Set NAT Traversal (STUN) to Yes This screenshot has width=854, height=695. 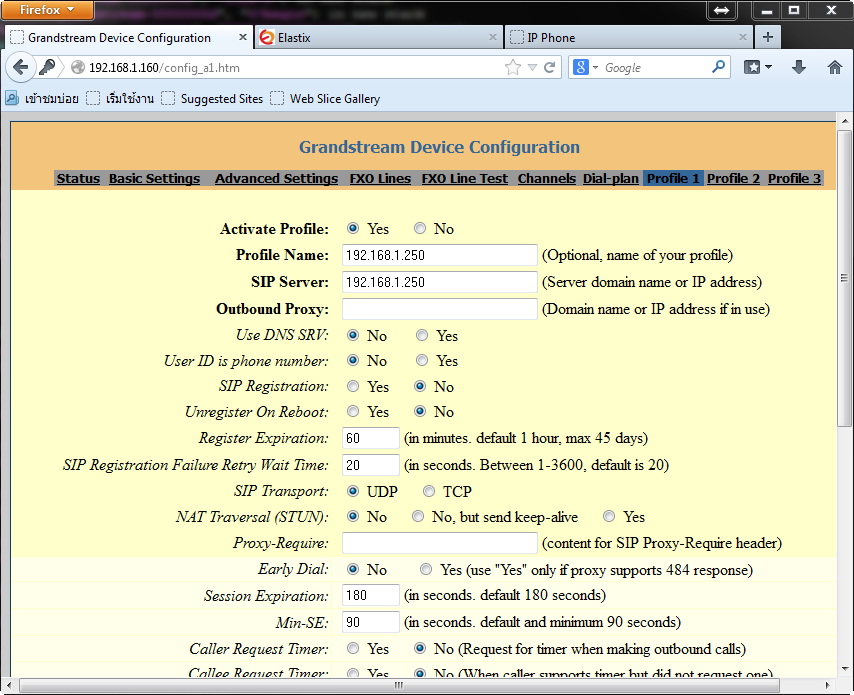click(x=609, y=516)
